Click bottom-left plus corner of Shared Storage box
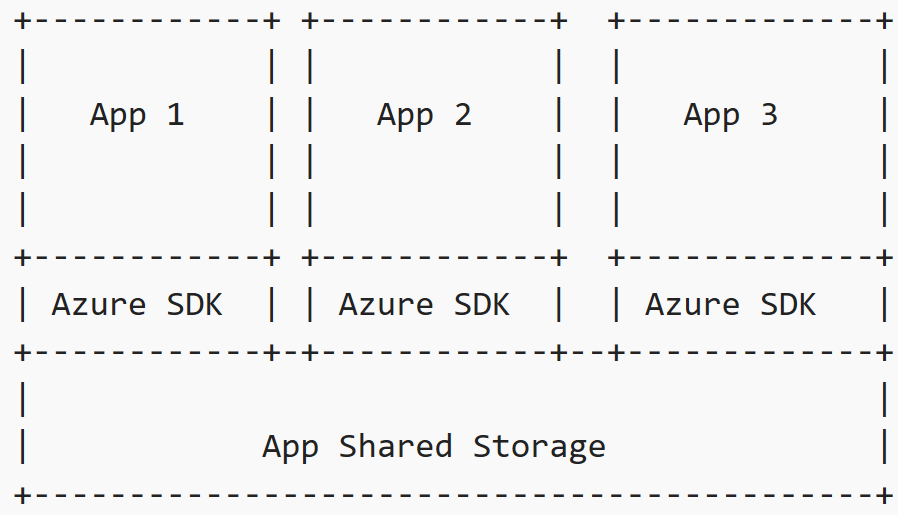Viewport: 898px width, 515px height. point(22,494)
